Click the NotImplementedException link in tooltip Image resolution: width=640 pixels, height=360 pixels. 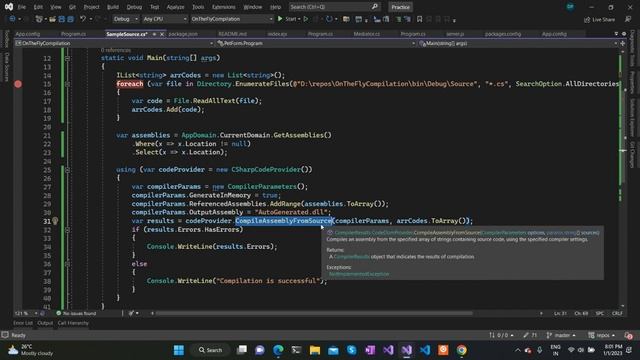pos(359,274)
